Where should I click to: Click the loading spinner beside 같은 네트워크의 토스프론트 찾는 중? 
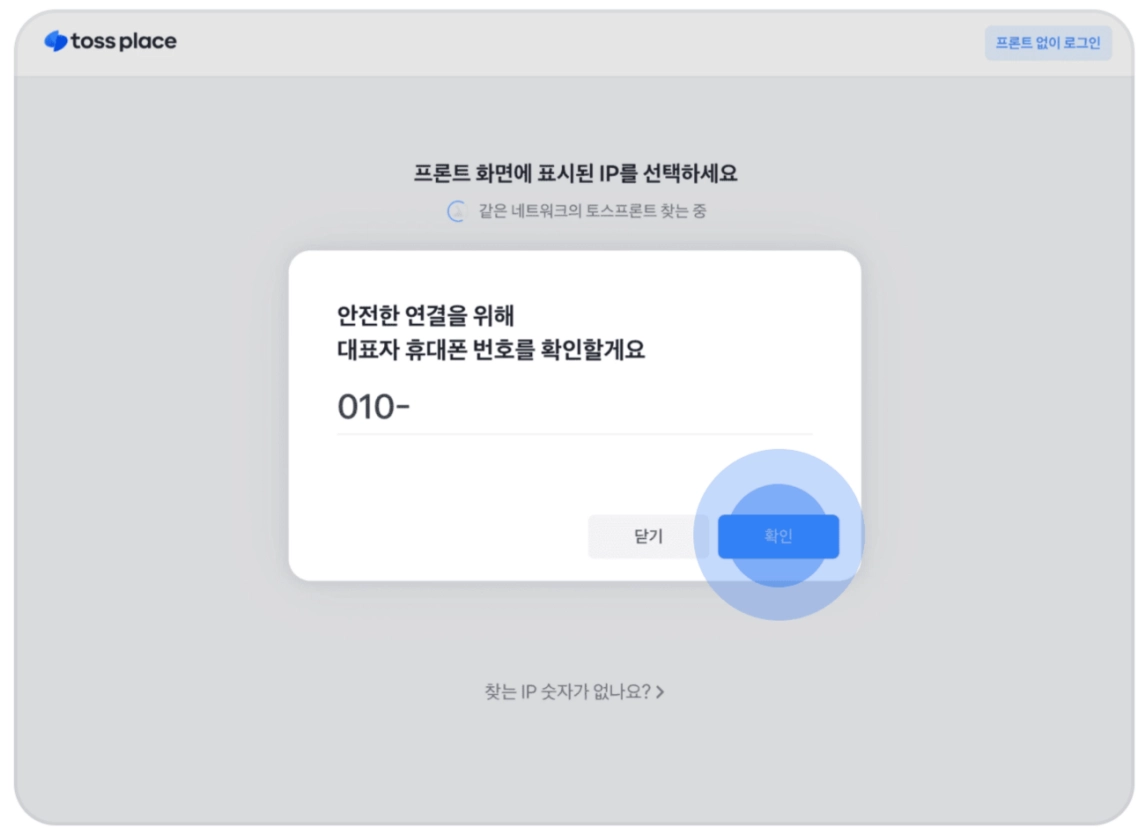[456, 212]
